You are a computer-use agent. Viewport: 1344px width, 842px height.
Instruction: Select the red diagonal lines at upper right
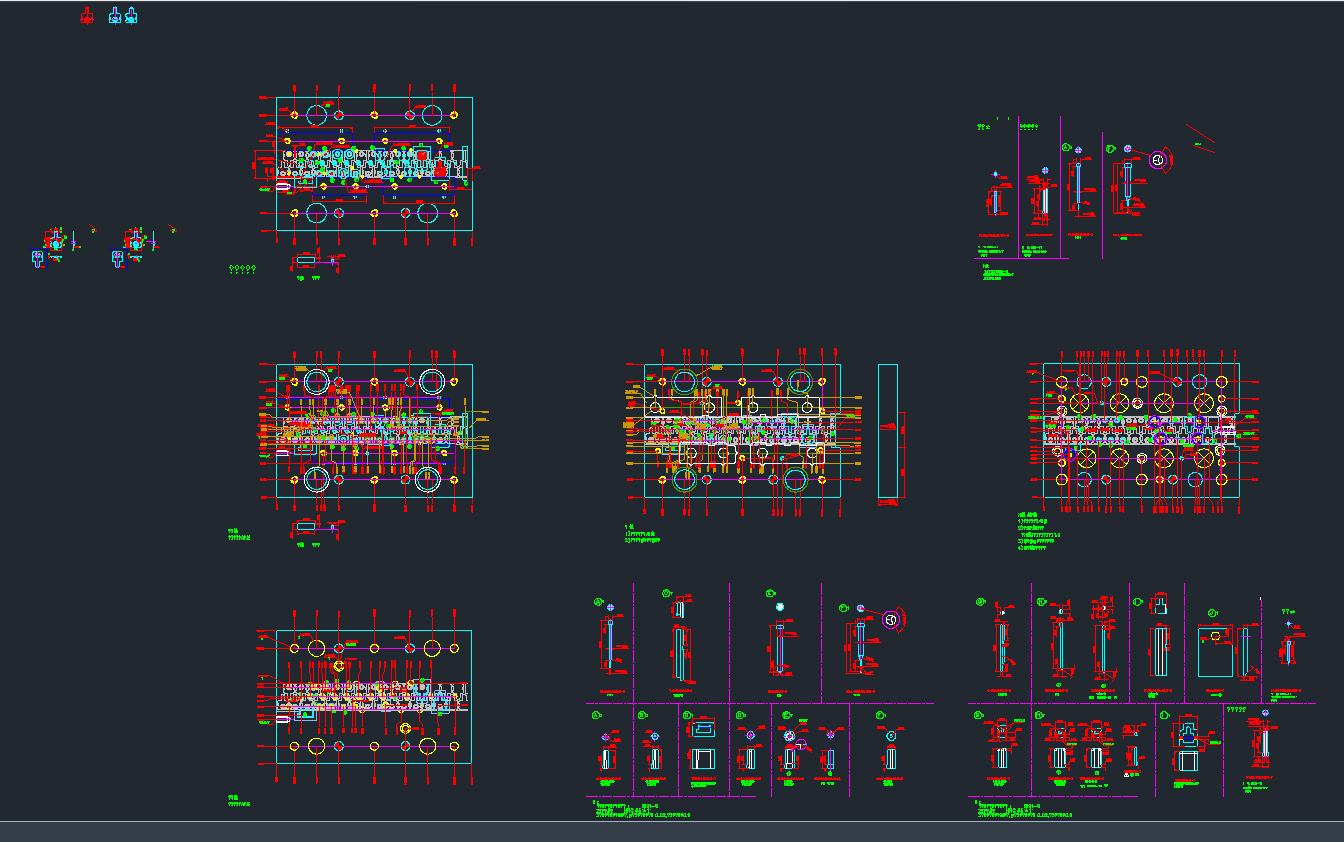click(x=1200, y=138)
